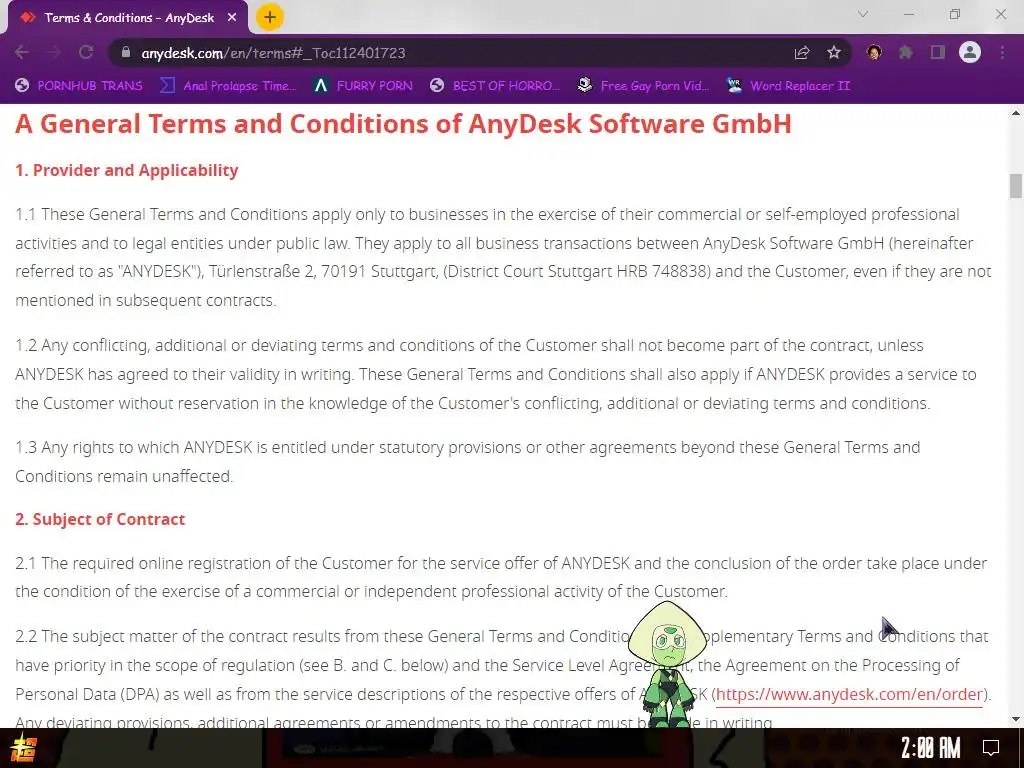Click the browser back arrow
The image size is (1024, 768).
(22, 52)
